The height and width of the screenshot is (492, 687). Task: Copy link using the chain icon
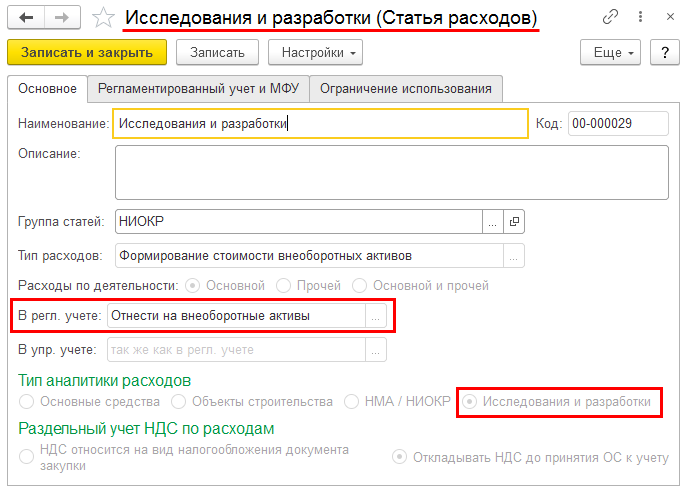coord(610,17)
